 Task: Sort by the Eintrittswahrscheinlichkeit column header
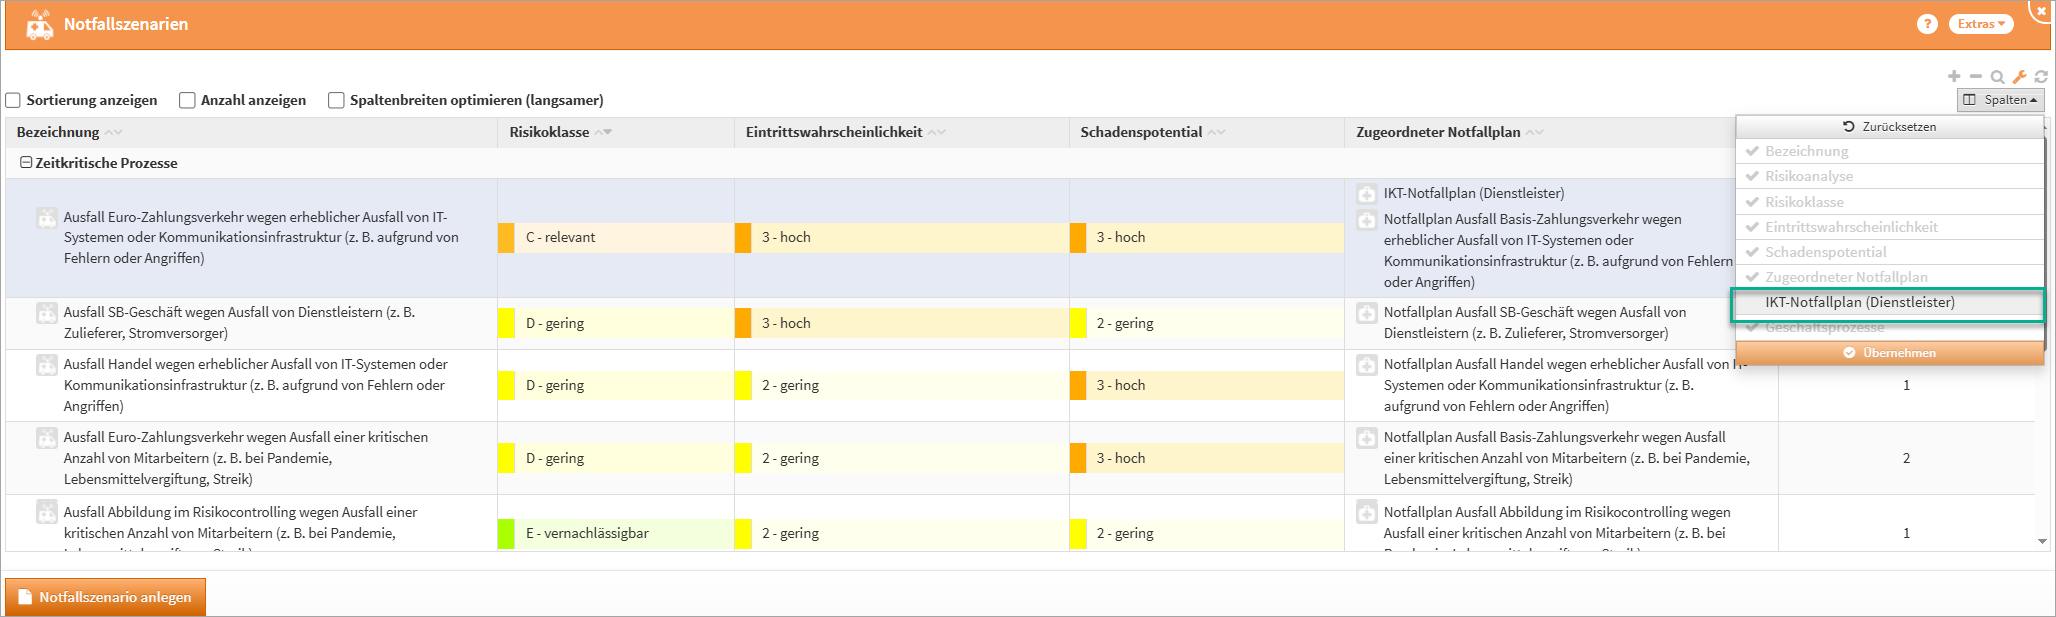coord(834,132)
